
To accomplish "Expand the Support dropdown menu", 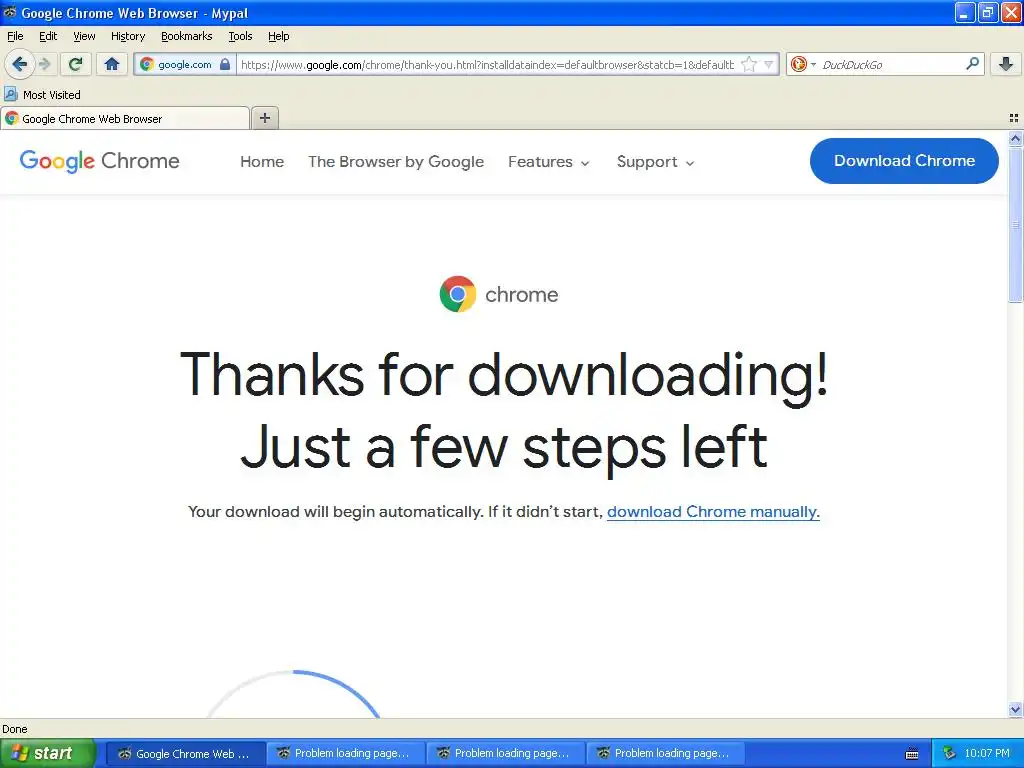I will [655, 161].
